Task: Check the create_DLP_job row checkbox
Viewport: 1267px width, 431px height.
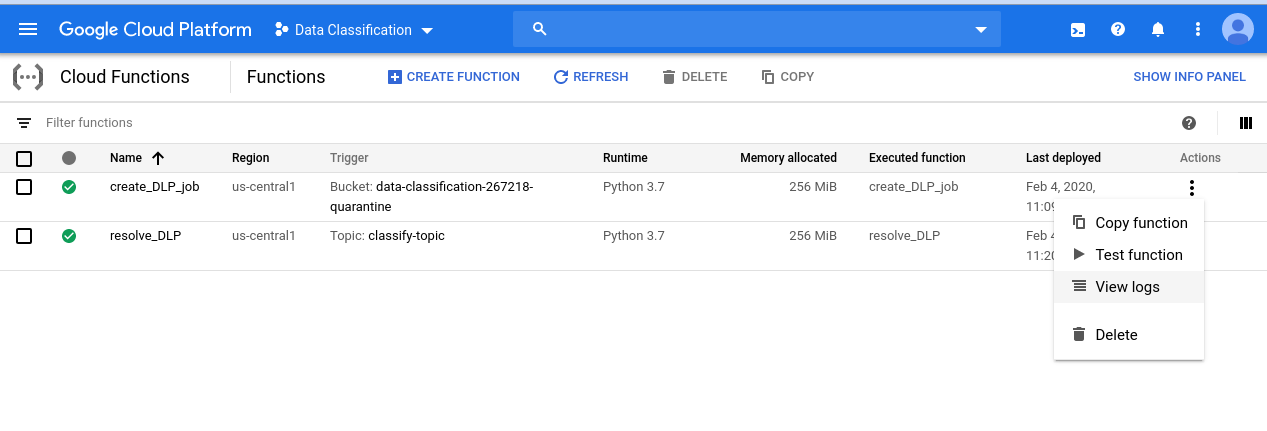Action: 25,187
